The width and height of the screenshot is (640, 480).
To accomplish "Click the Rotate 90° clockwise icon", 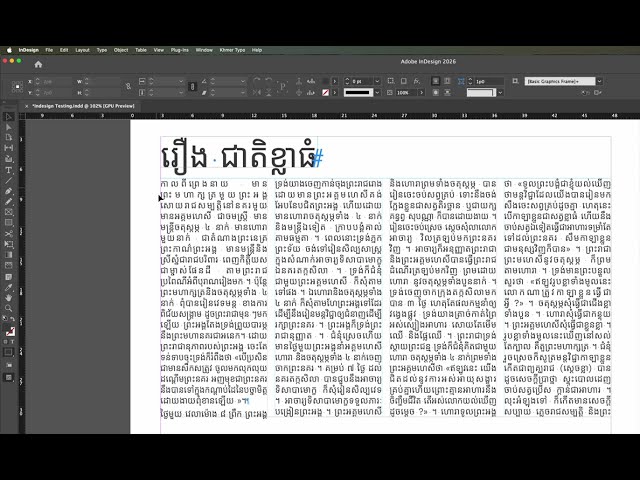I will (257, 81).
